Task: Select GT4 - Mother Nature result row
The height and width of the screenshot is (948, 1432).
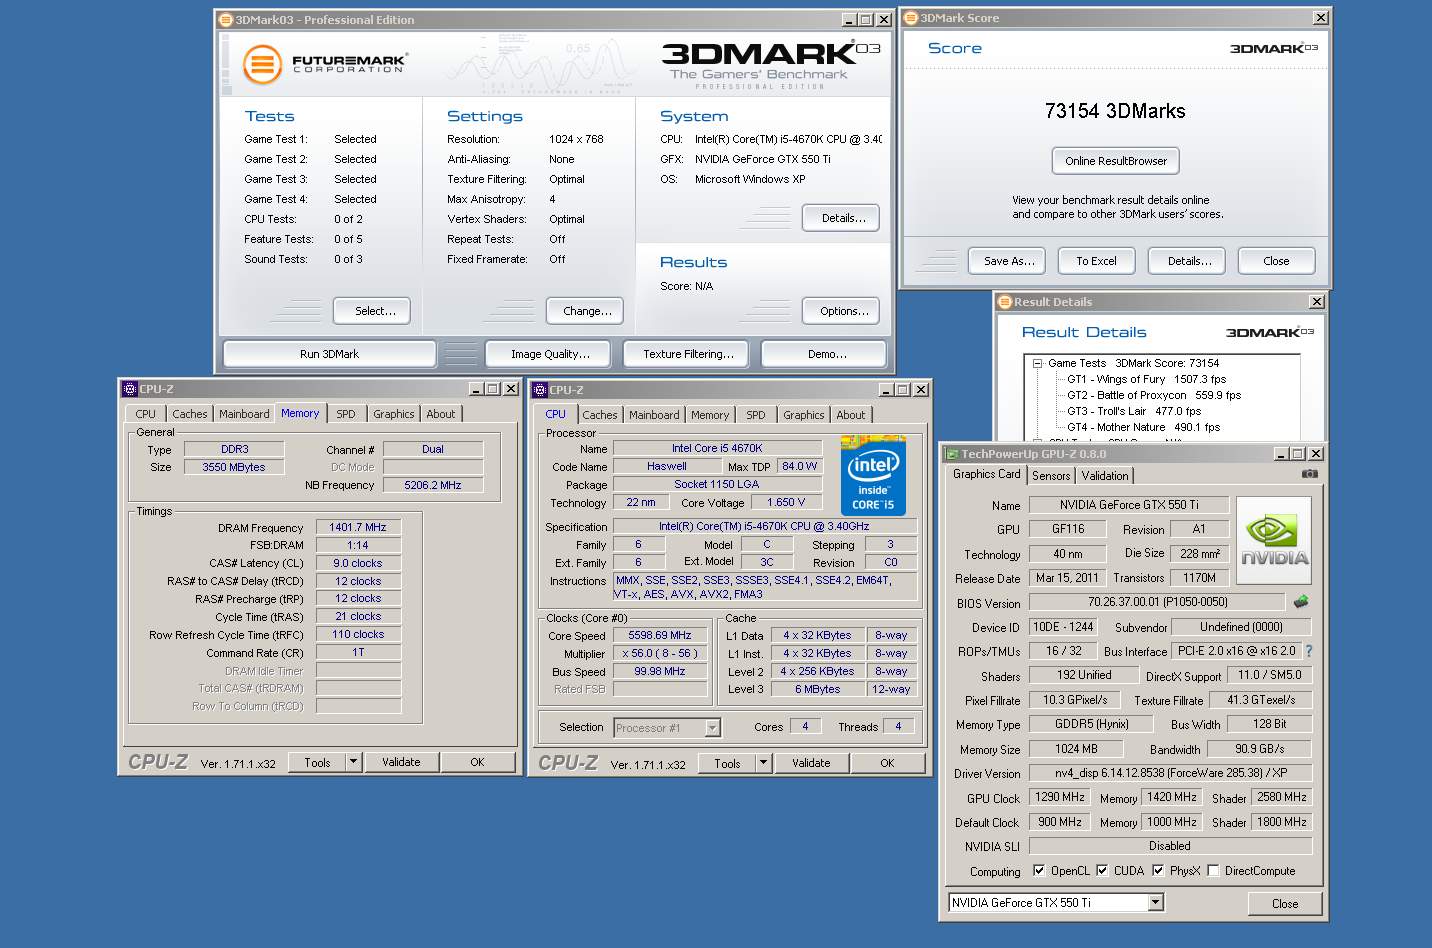Action: point(1144,427)
